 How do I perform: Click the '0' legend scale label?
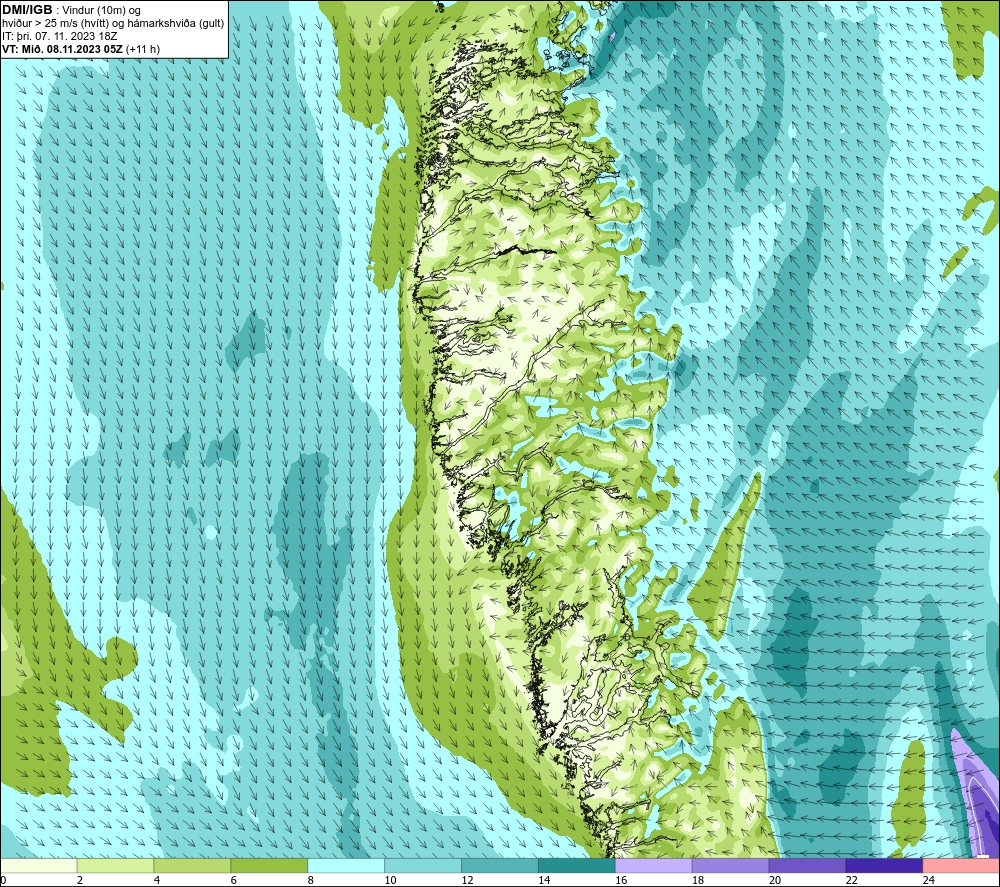coord(3,880)
